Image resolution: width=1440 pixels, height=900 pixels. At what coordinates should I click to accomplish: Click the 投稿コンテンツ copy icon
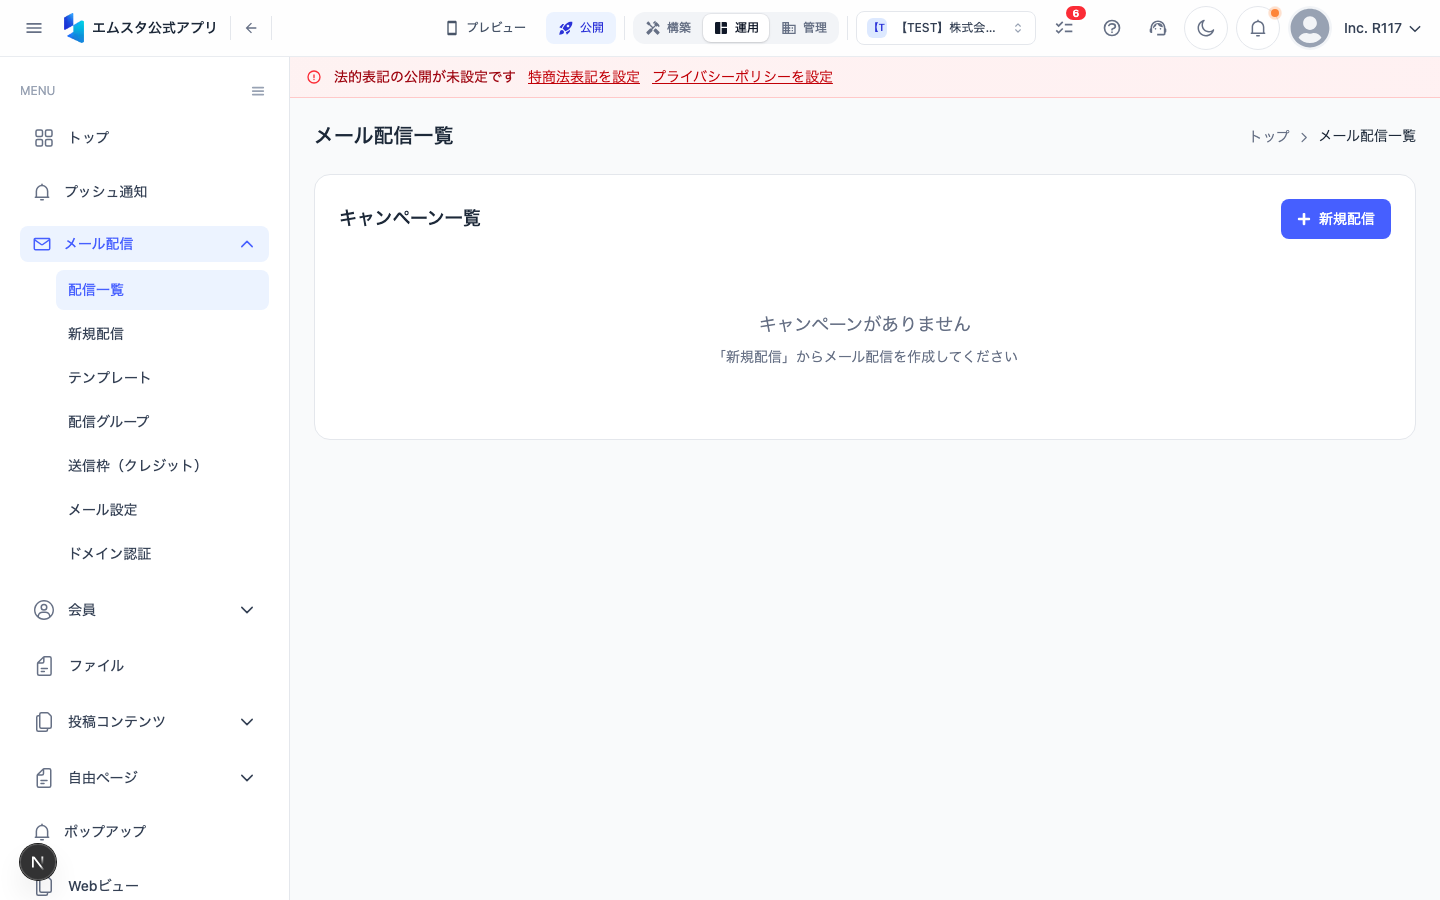pyautogui.click(x=44, y=722)
